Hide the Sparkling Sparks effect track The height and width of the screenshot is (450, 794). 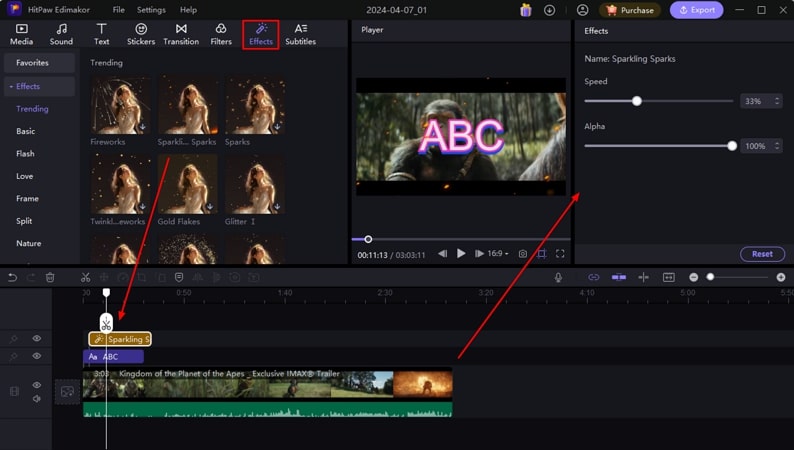36,338
